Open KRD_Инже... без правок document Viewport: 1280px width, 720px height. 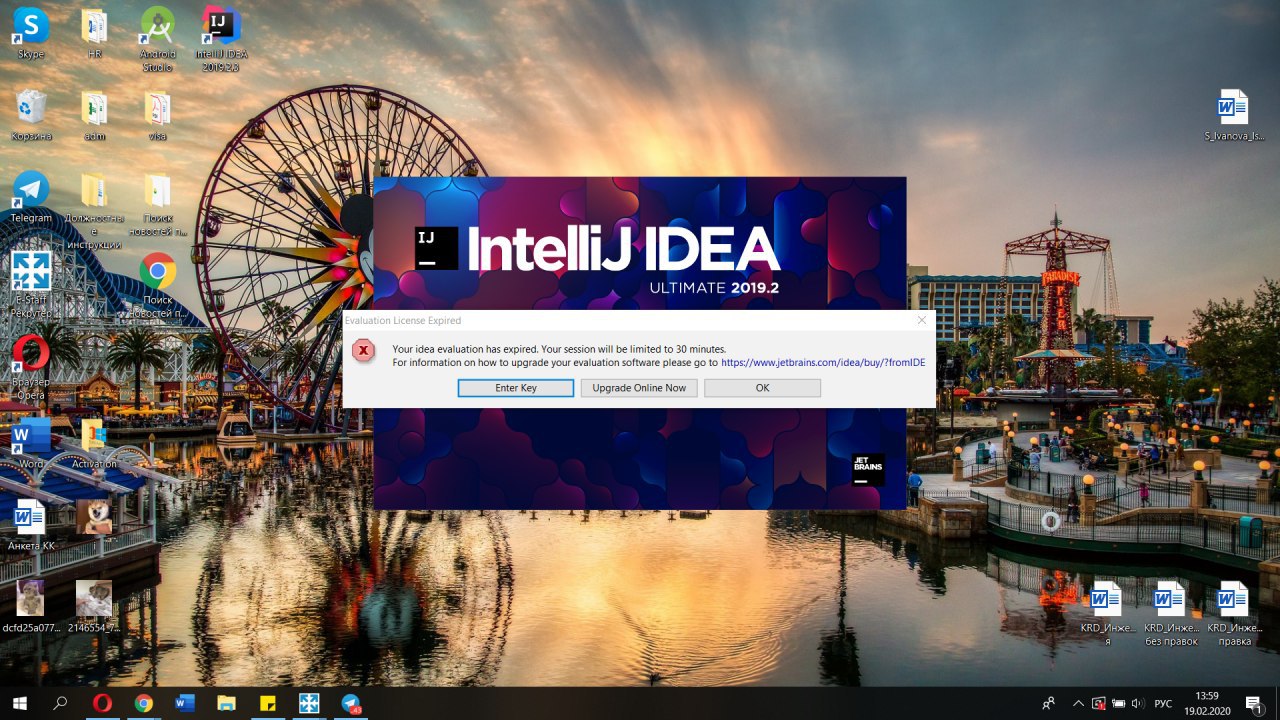point(1171,613)
